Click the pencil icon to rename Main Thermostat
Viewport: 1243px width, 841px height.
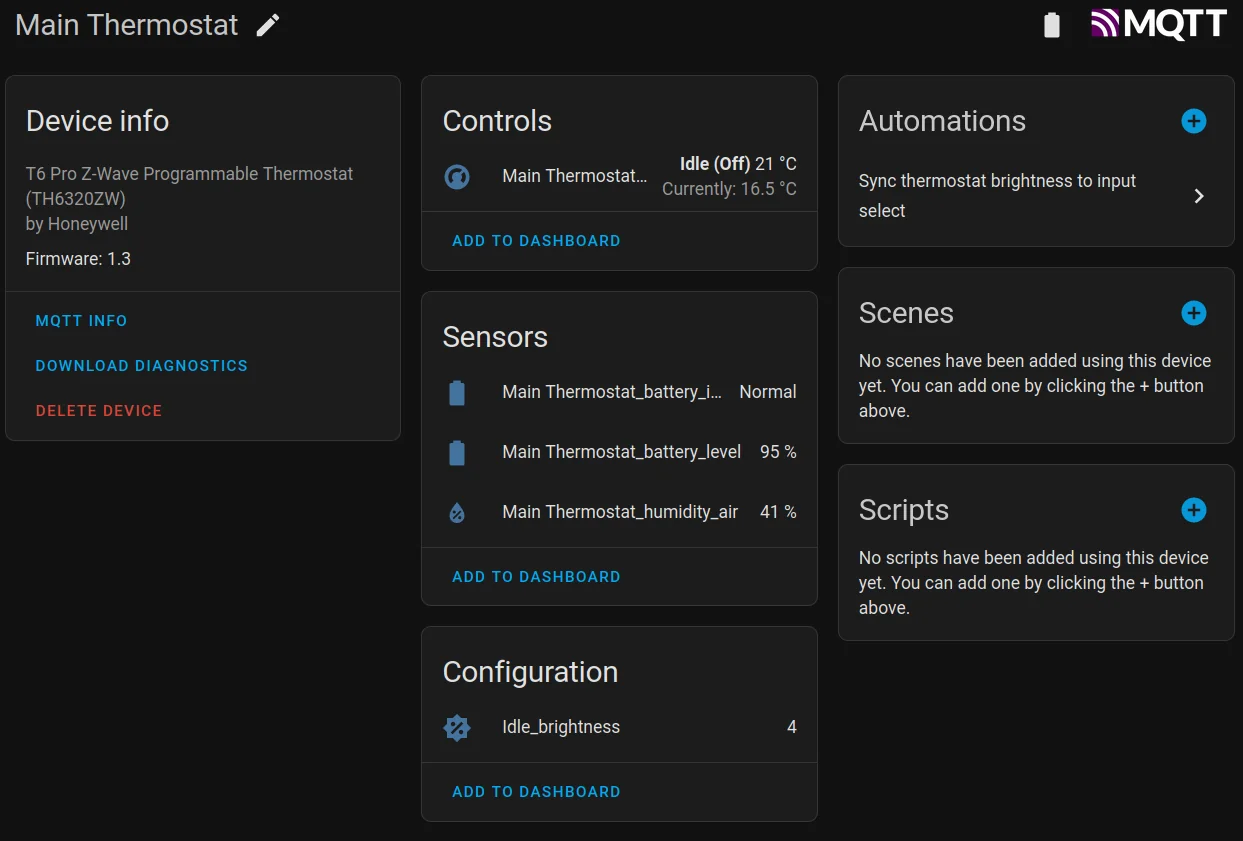point(267,24)
